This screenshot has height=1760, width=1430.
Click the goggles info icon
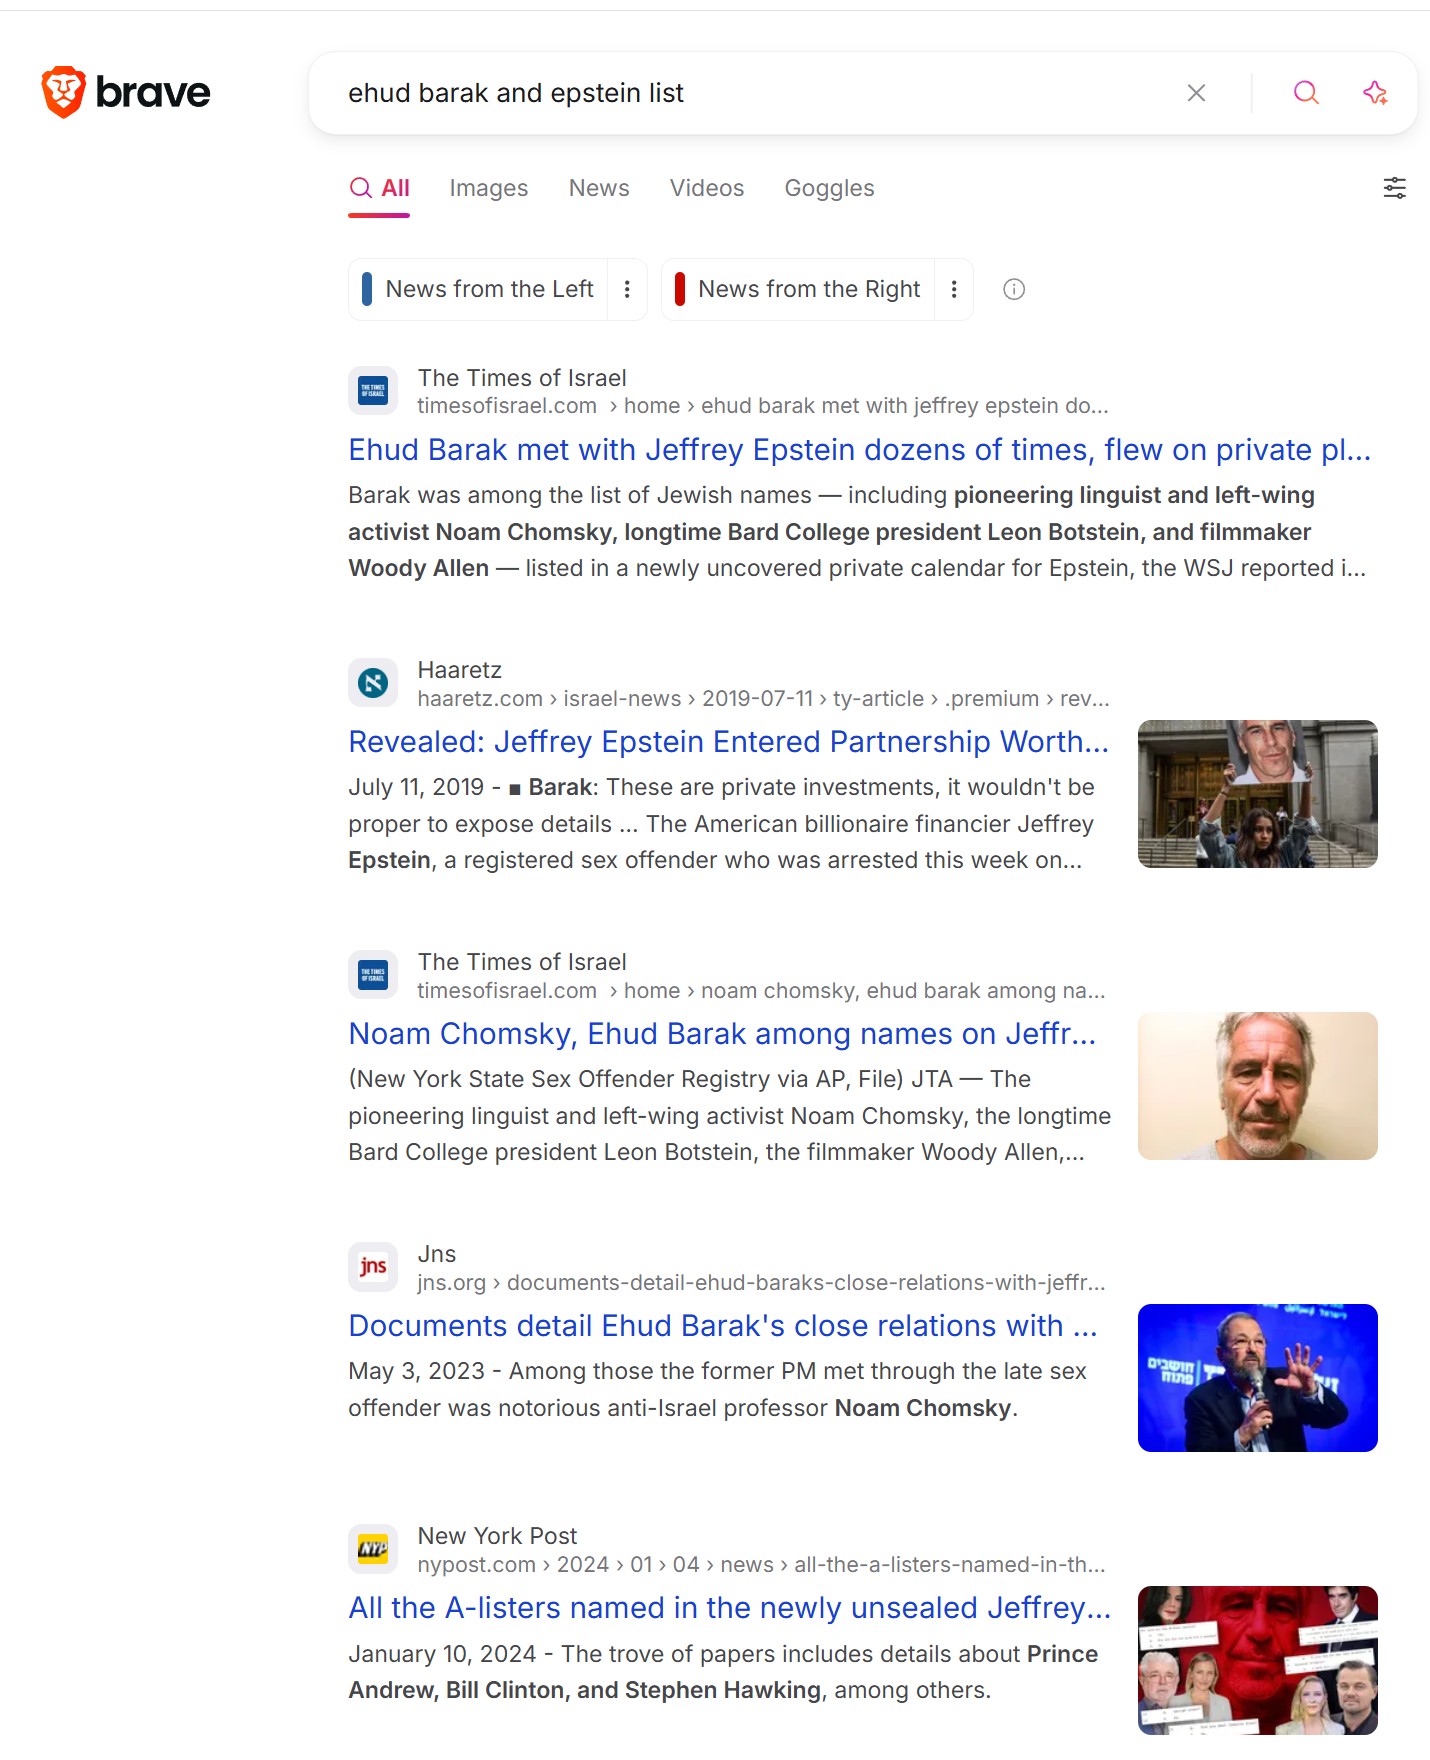[1014, 289]
